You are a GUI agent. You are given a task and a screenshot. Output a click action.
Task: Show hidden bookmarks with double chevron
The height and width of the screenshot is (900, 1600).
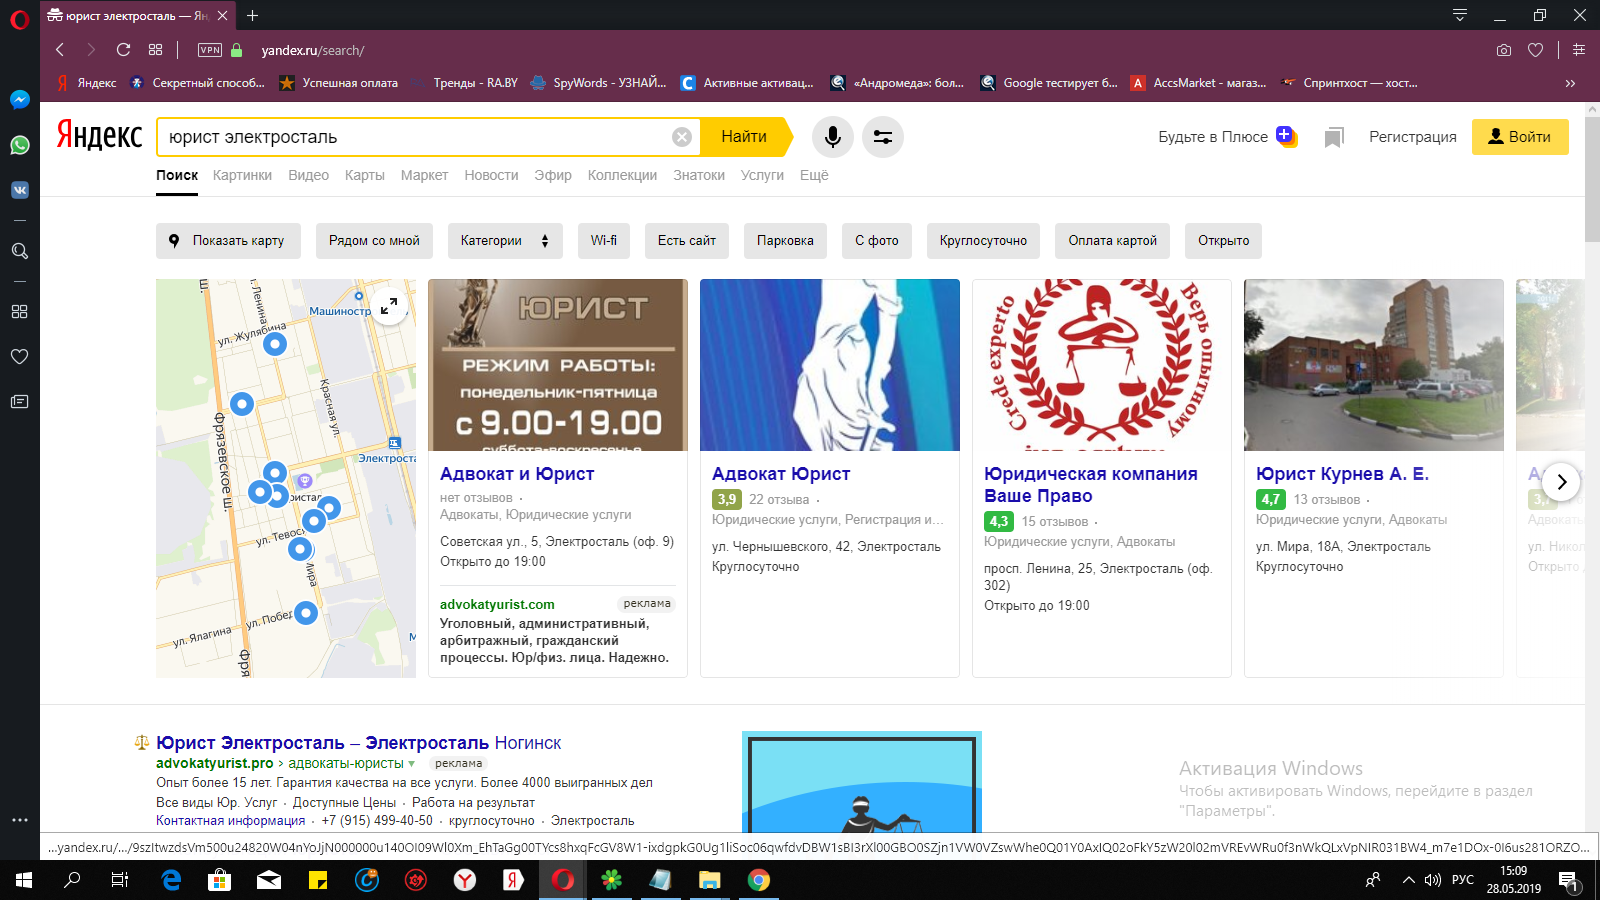click(1570, 83)
